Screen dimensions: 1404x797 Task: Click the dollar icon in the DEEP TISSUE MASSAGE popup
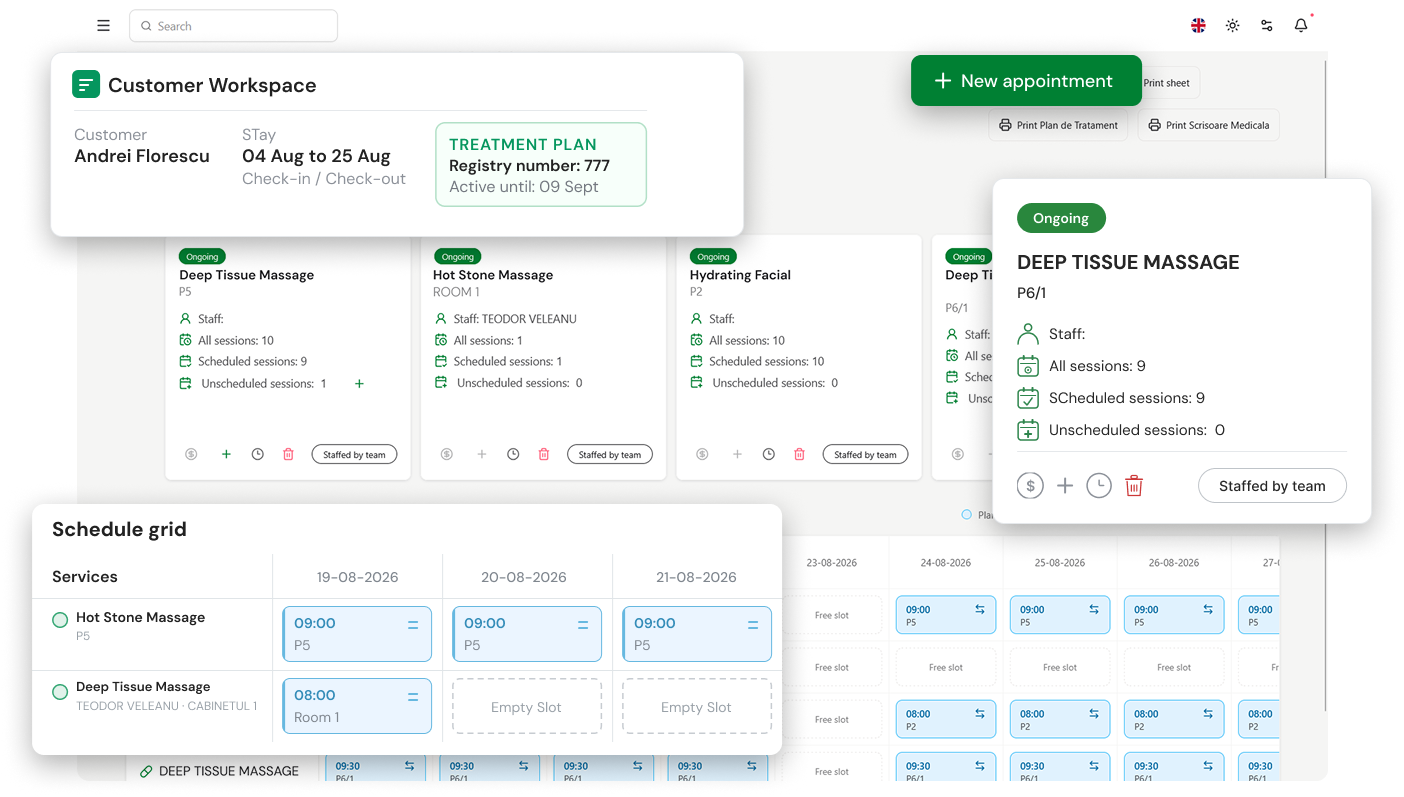pyautogui.click(x=1030, y=486)
